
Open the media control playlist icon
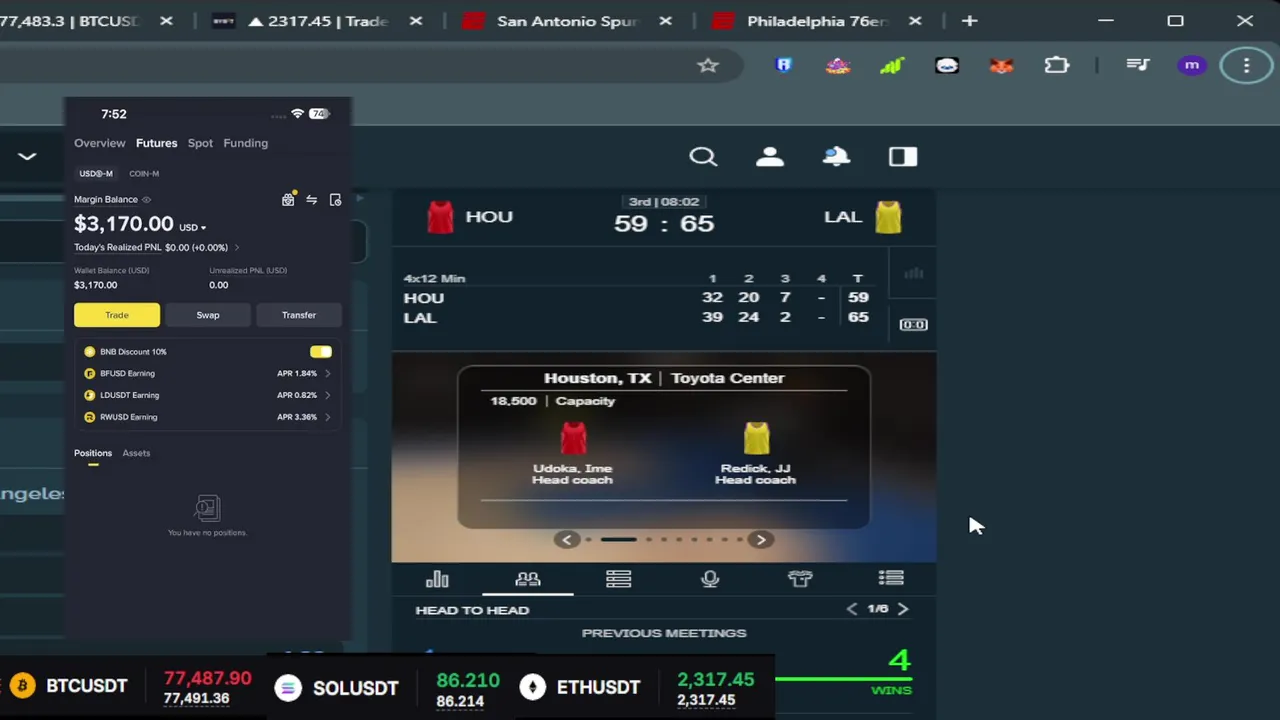1137,65
